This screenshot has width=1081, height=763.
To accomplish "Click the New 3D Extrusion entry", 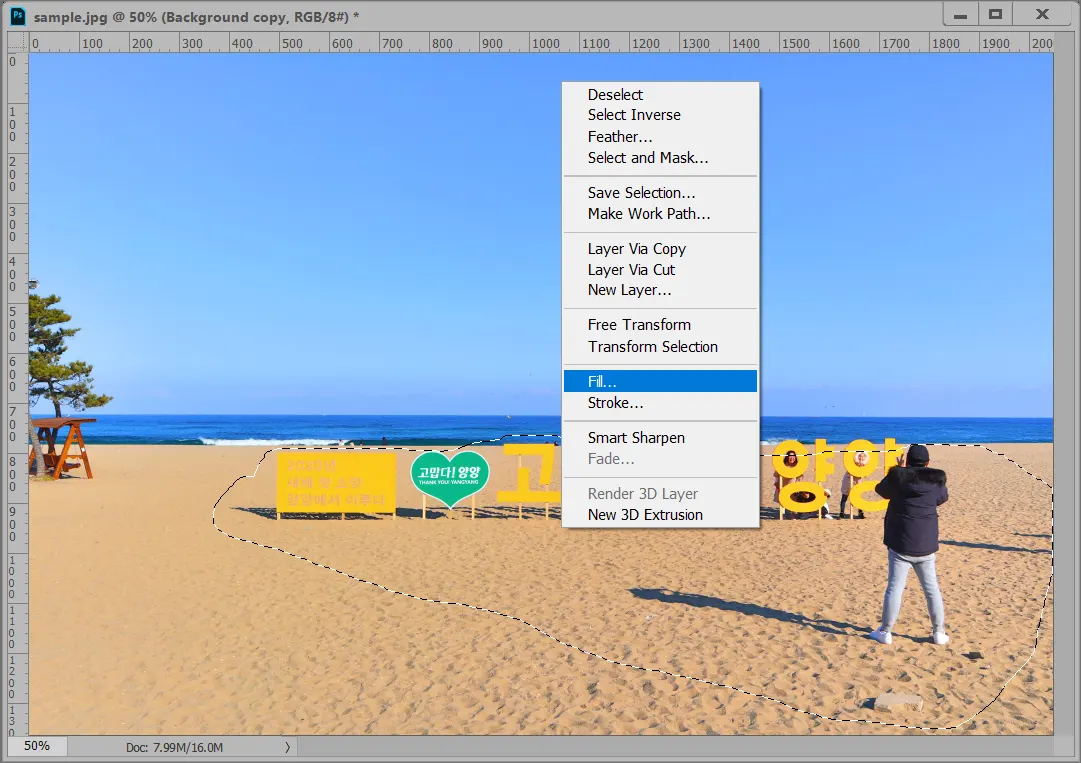I will (660, 515).
